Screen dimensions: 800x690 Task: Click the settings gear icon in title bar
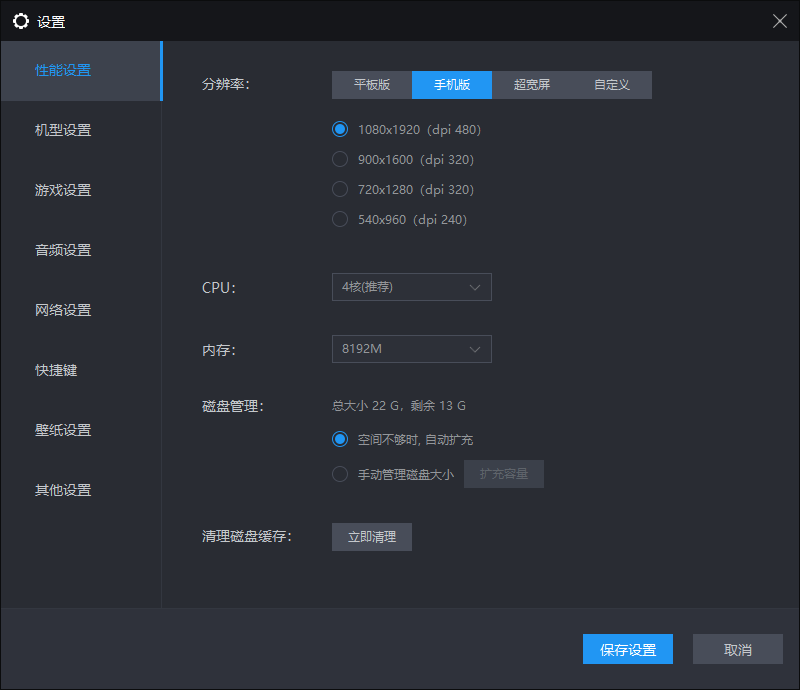tap(21, 21)
